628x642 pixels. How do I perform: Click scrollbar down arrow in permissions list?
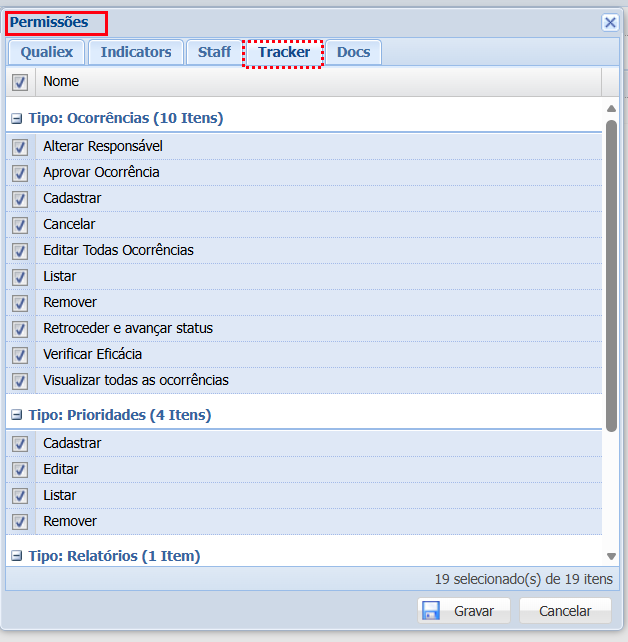click(x=611, y=556)
